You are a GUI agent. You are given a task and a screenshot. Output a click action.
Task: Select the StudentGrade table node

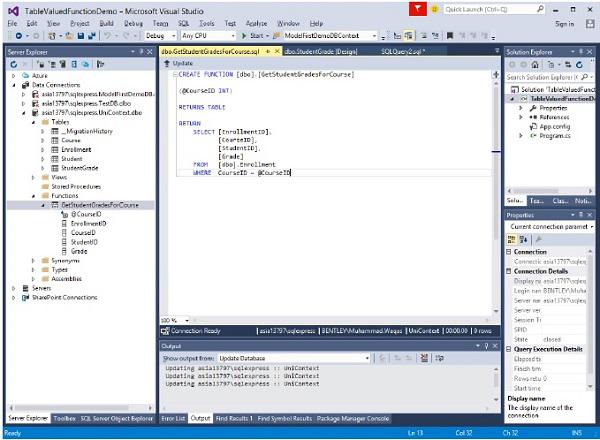point(80,168)
